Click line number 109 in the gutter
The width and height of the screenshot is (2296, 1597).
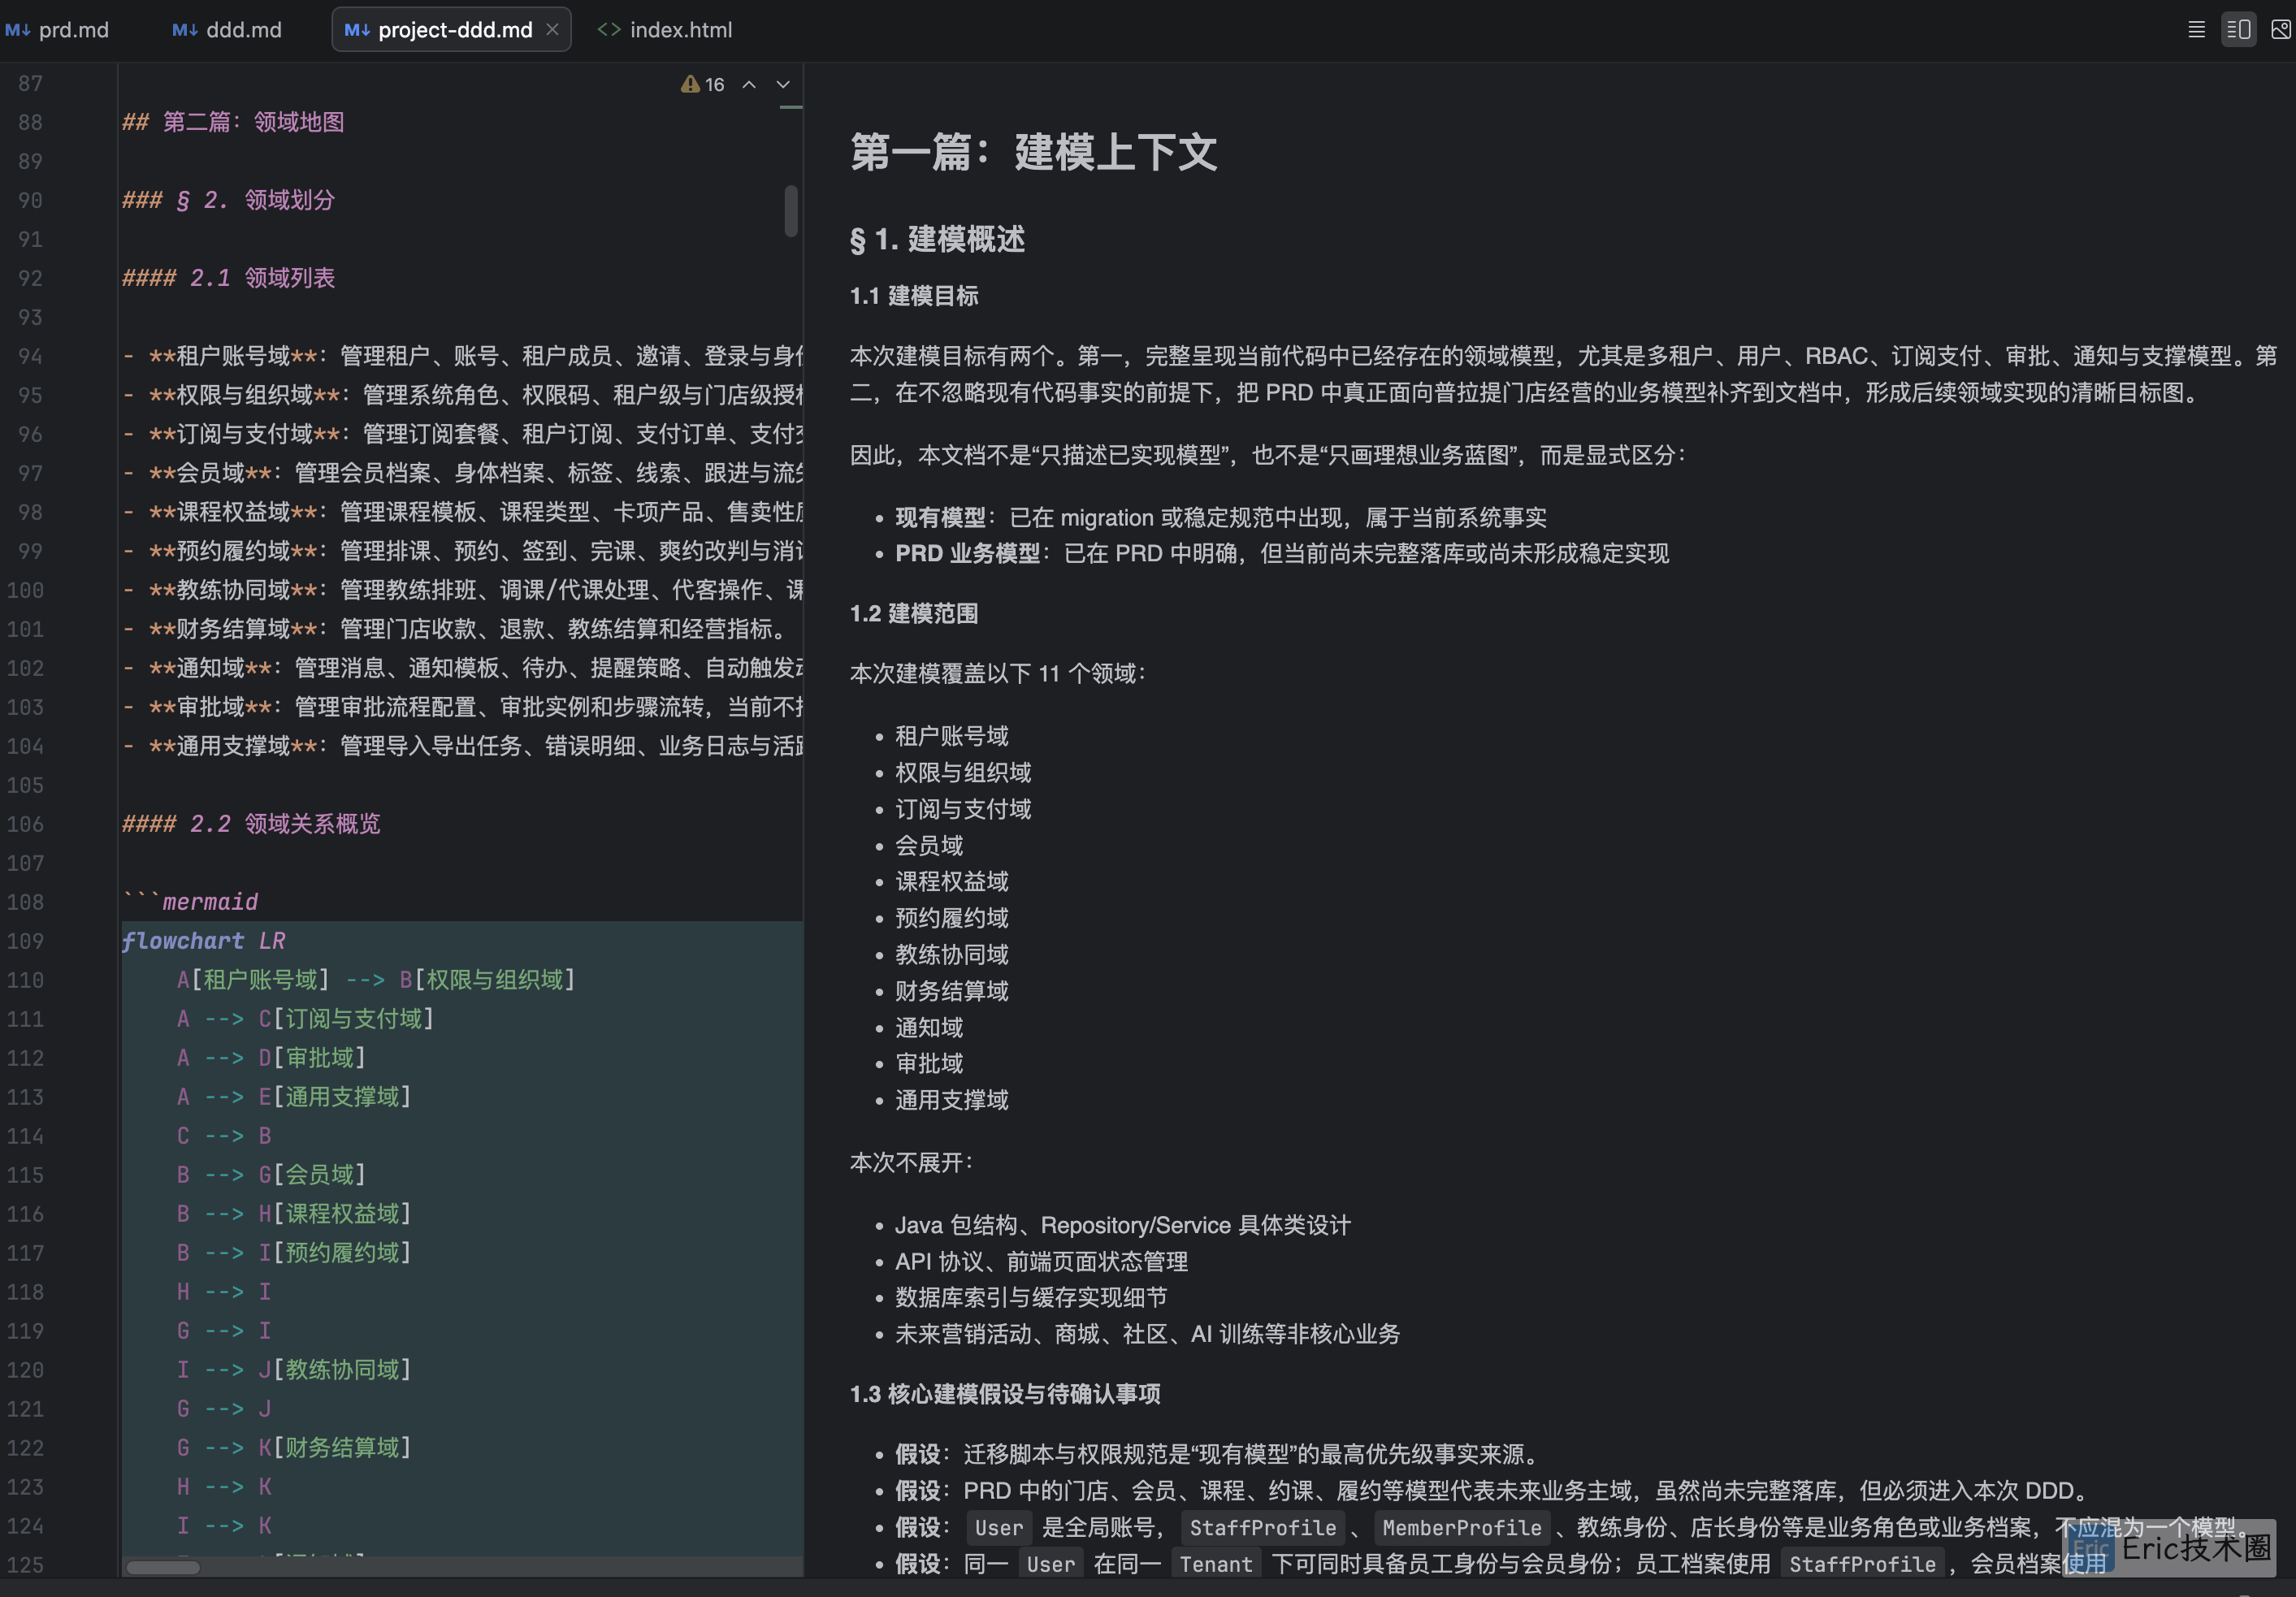[25, 942]
